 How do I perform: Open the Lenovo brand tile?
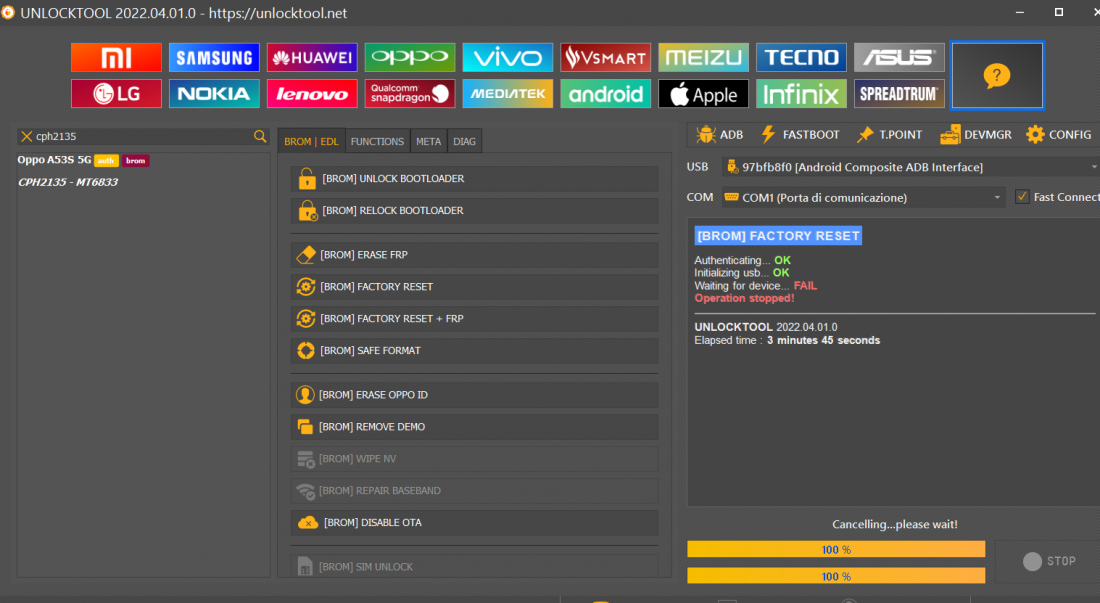[x=311, y=94]
